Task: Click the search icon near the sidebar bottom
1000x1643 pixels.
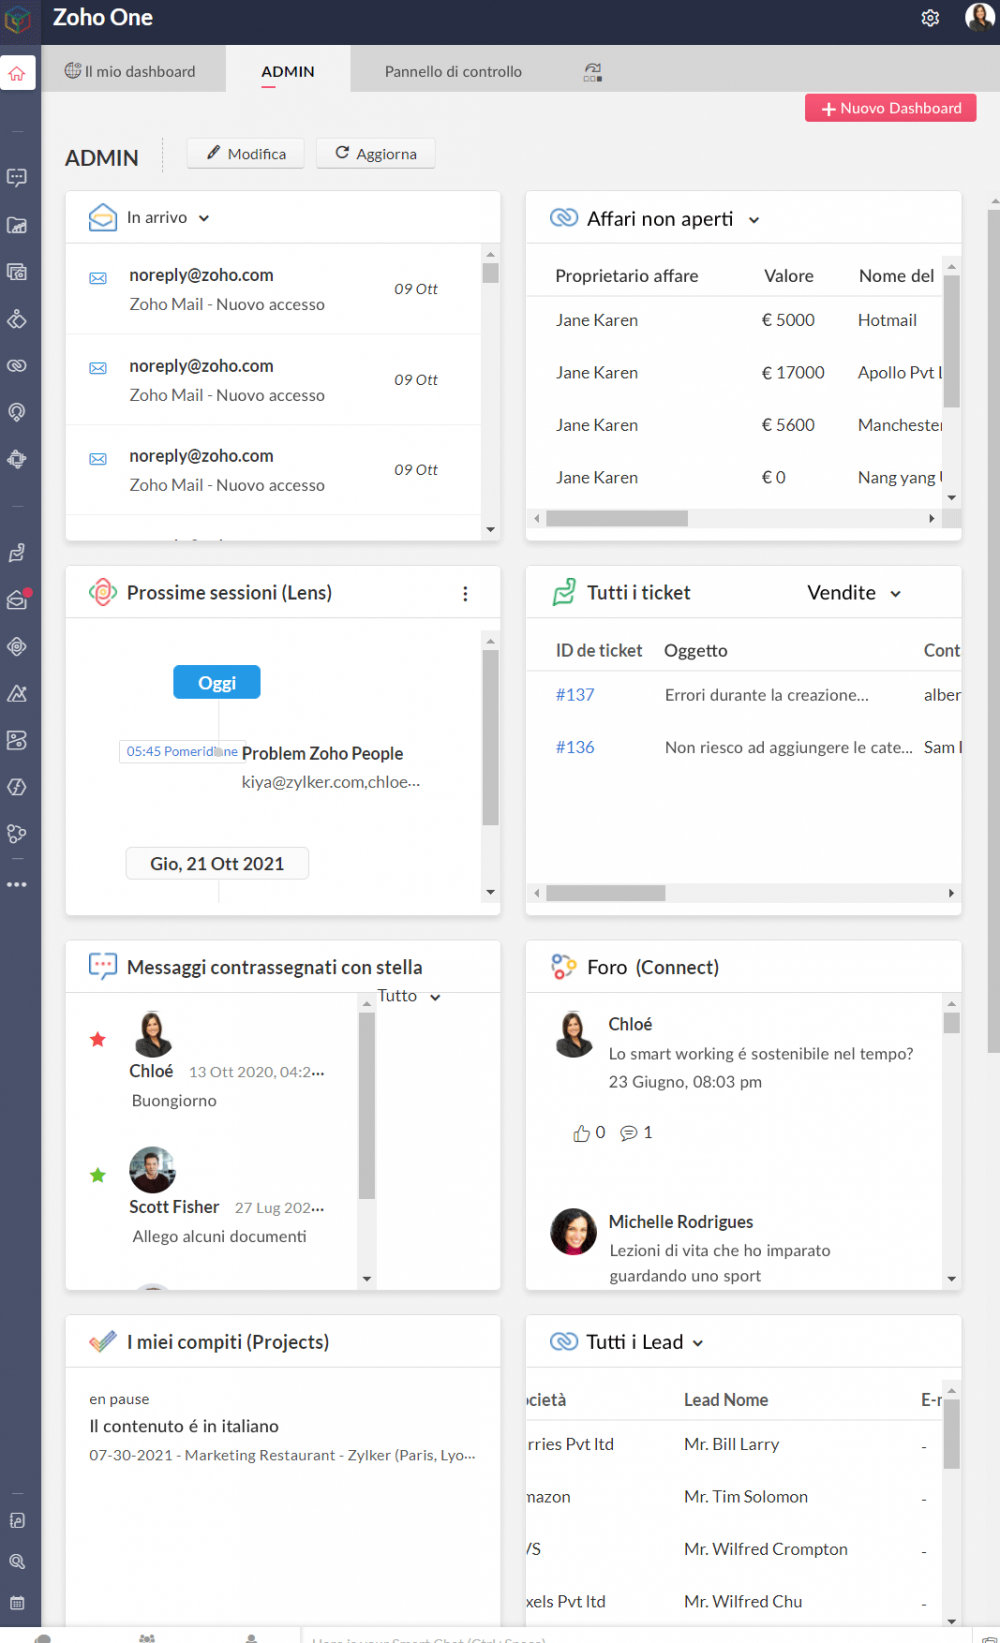Action: (17, 1561)
